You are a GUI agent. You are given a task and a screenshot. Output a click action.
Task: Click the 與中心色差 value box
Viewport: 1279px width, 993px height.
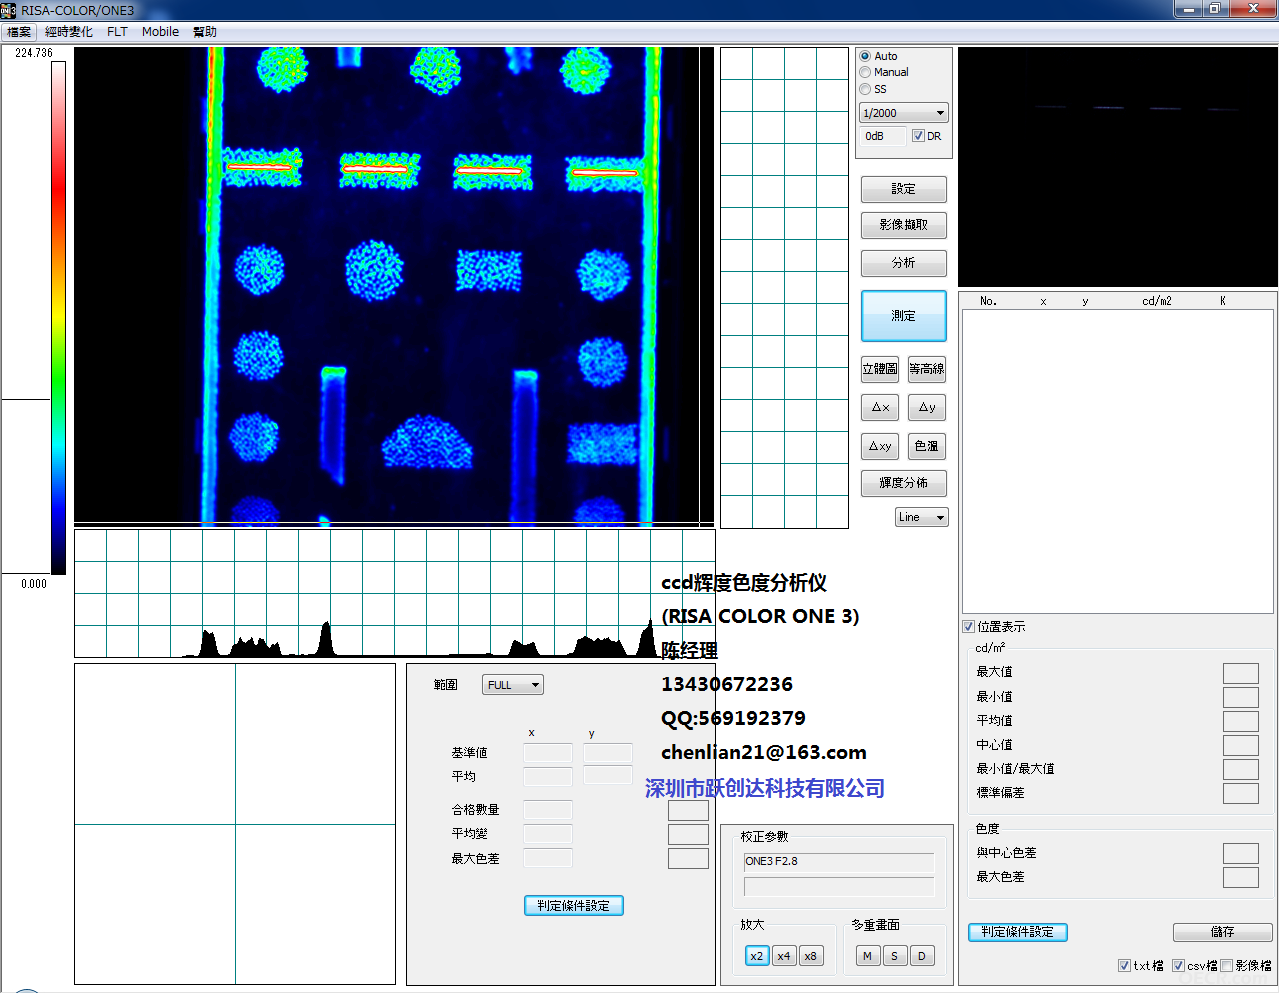coord(1241,853)
